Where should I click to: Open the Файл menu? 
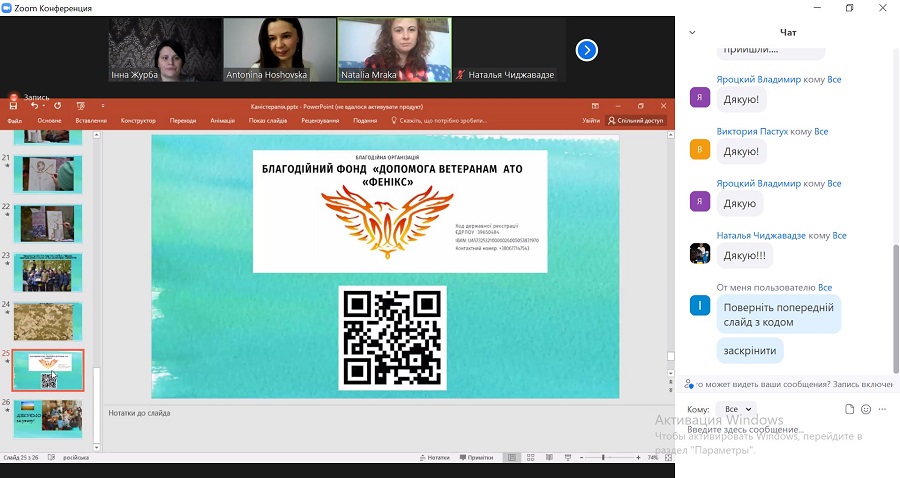point(14,121)
